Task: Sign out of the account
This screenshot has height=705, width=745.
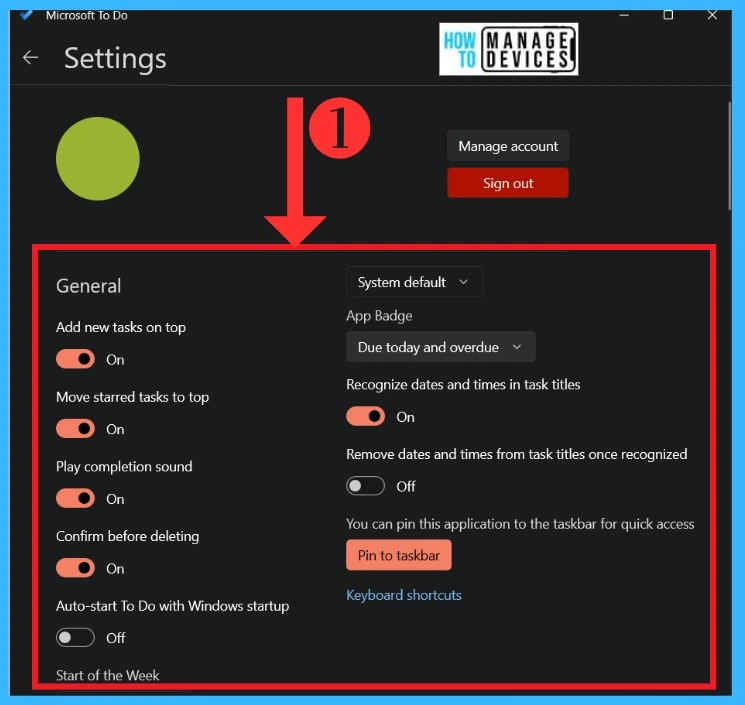Action: tap(508, 183)
